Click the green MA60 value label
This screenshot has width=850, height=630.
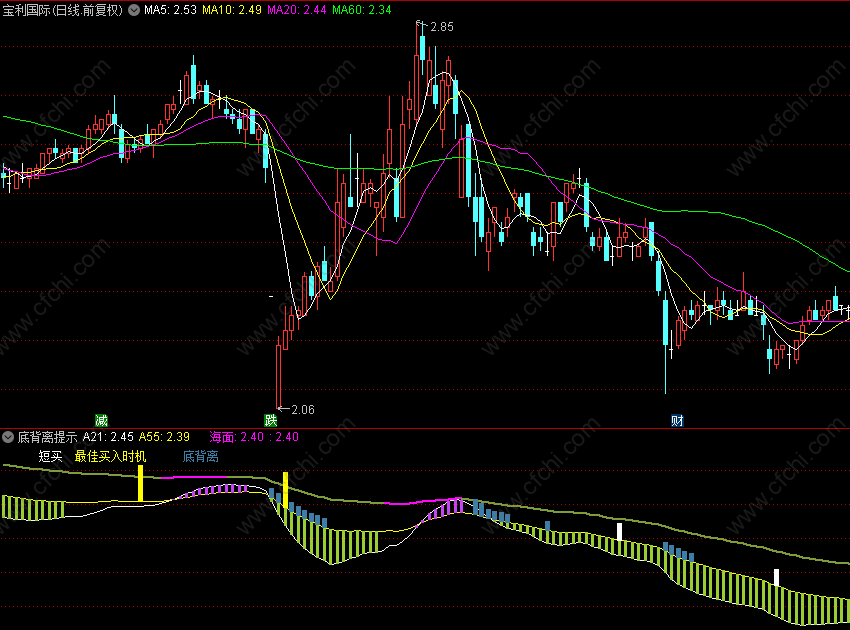pos(362,10)
